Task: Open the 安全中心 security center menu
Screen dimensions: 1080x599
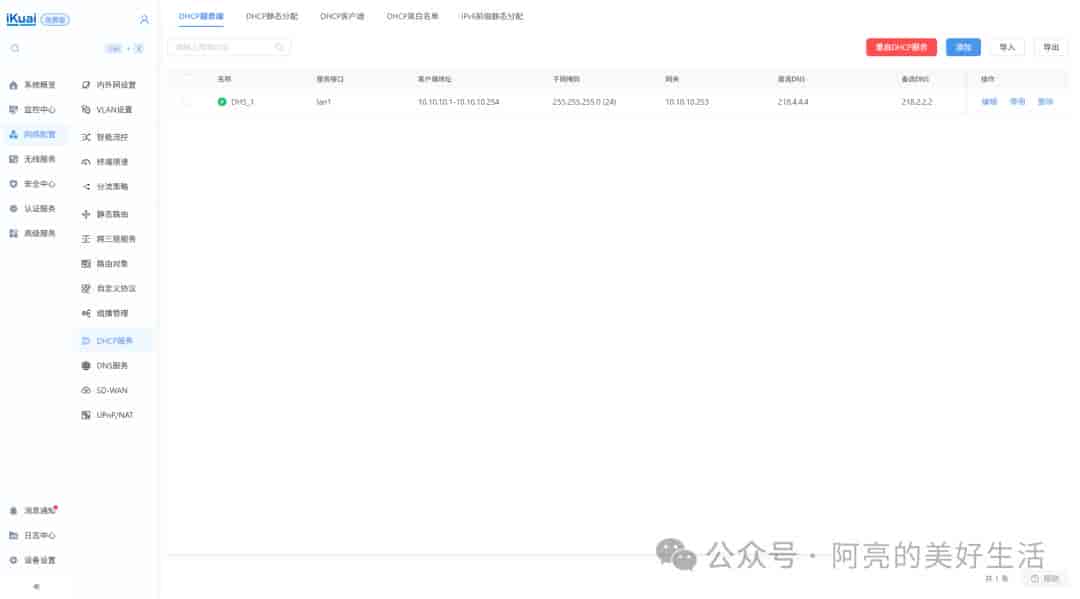Action: [32, 184]
